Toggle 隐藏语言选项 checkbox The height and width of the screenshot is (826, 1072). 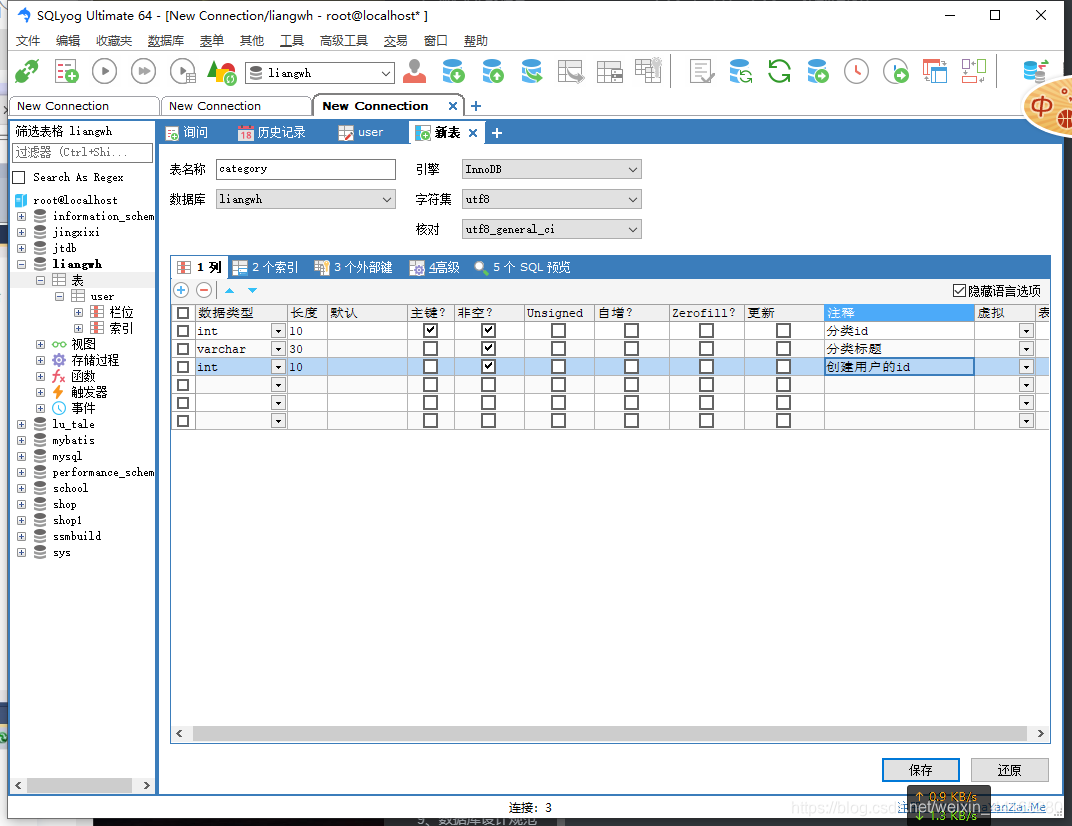(959, 291)
